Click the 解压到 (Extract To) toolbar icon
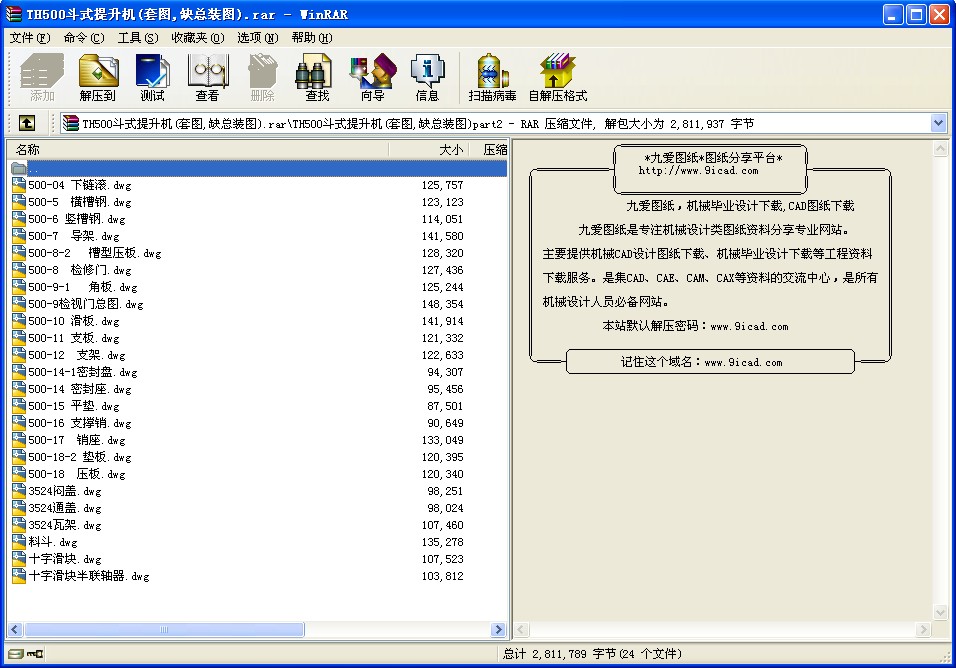This screenshot has height=668, width=956. [98, 77]
